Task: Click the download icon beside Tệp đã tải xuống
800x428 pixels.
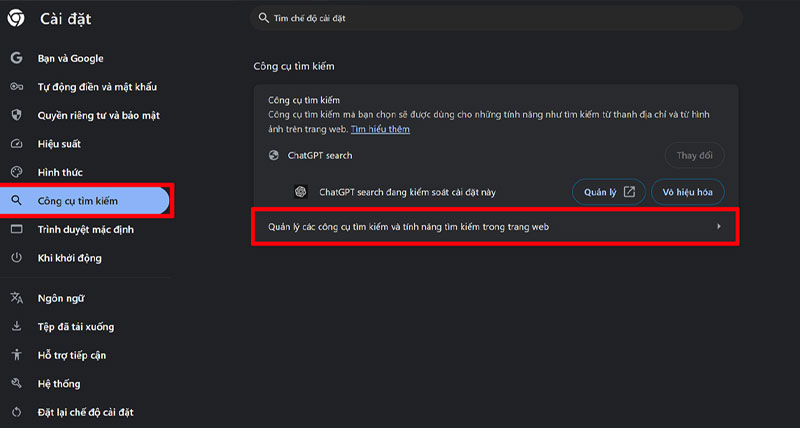Action: pyautogui.click(x=16, y=326)
